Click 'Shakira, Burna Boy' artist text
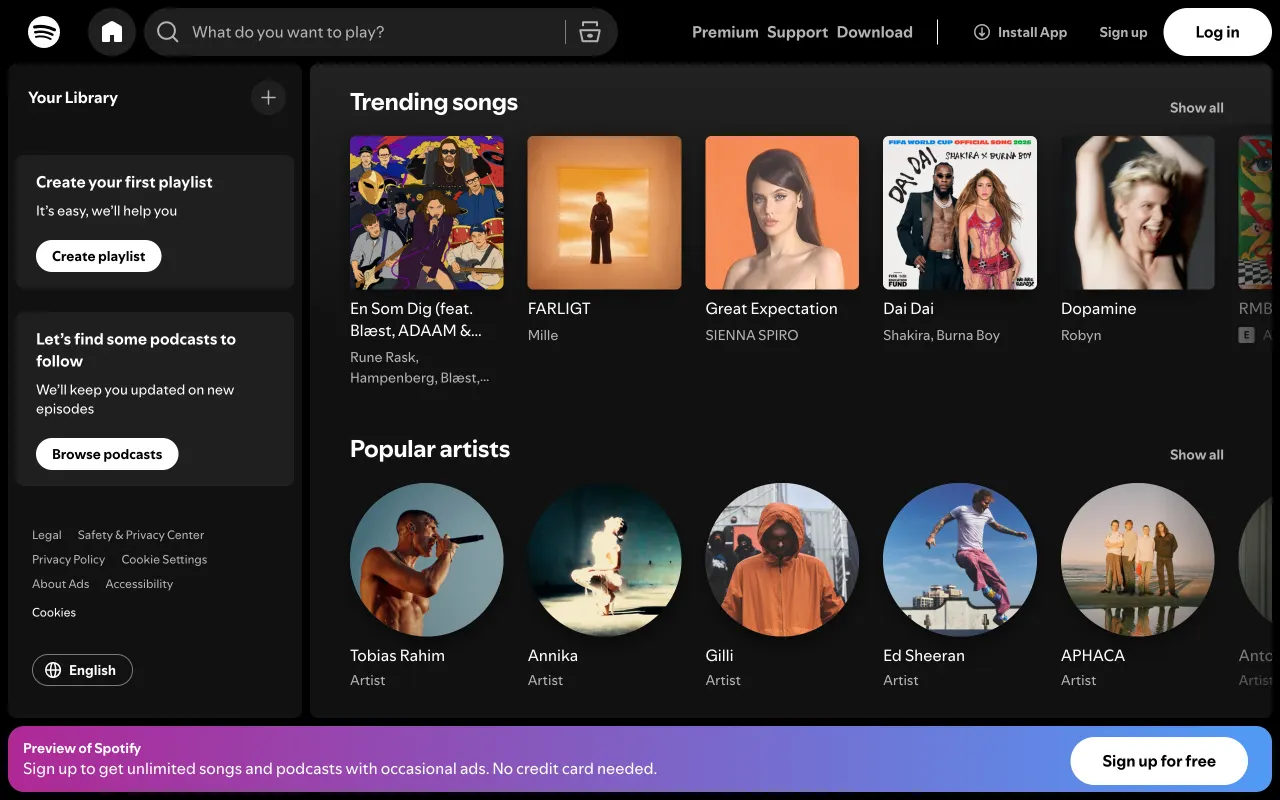The image size is (1280, 800). coord(941,335)
